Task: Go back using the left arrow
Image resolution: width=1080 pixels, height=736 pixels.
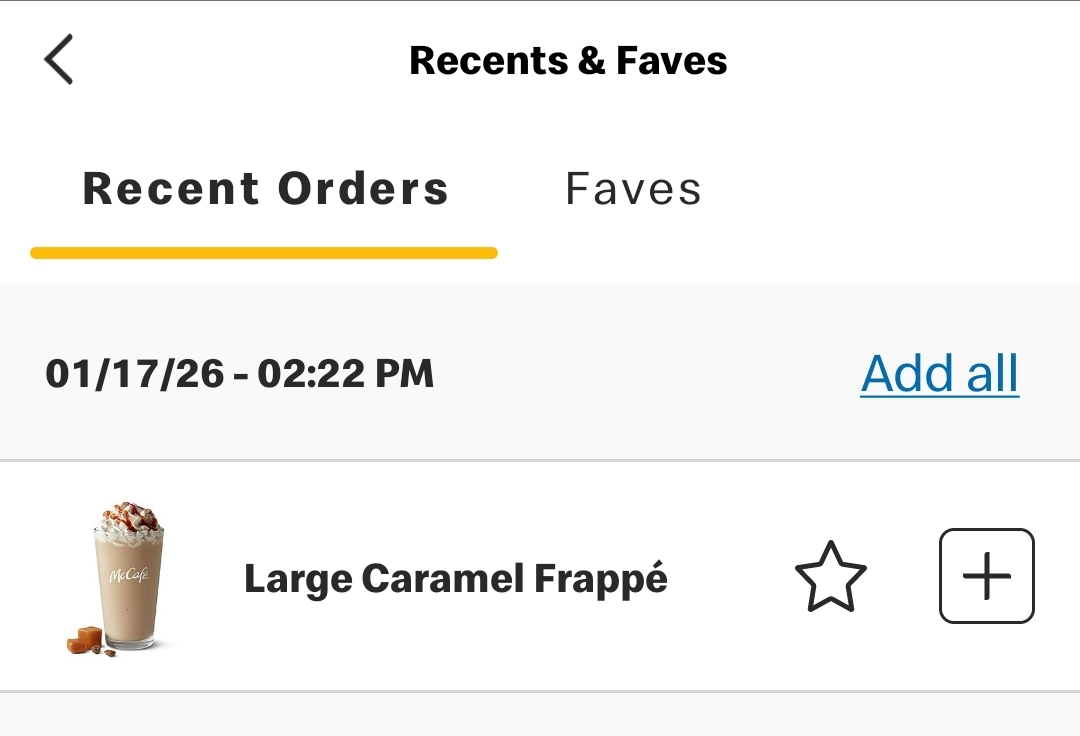Action: [59, 60]
